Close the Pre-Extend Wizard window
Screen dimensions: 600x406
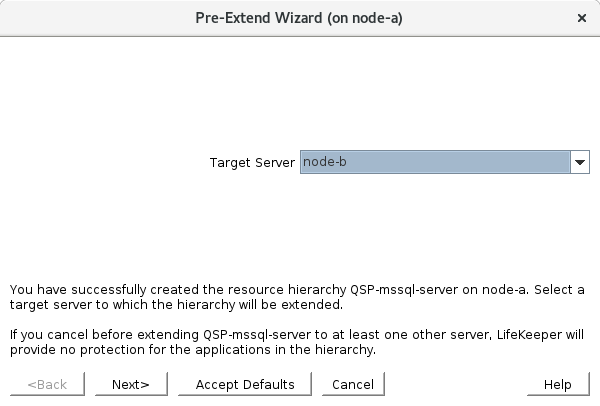(x=582, y=17)
